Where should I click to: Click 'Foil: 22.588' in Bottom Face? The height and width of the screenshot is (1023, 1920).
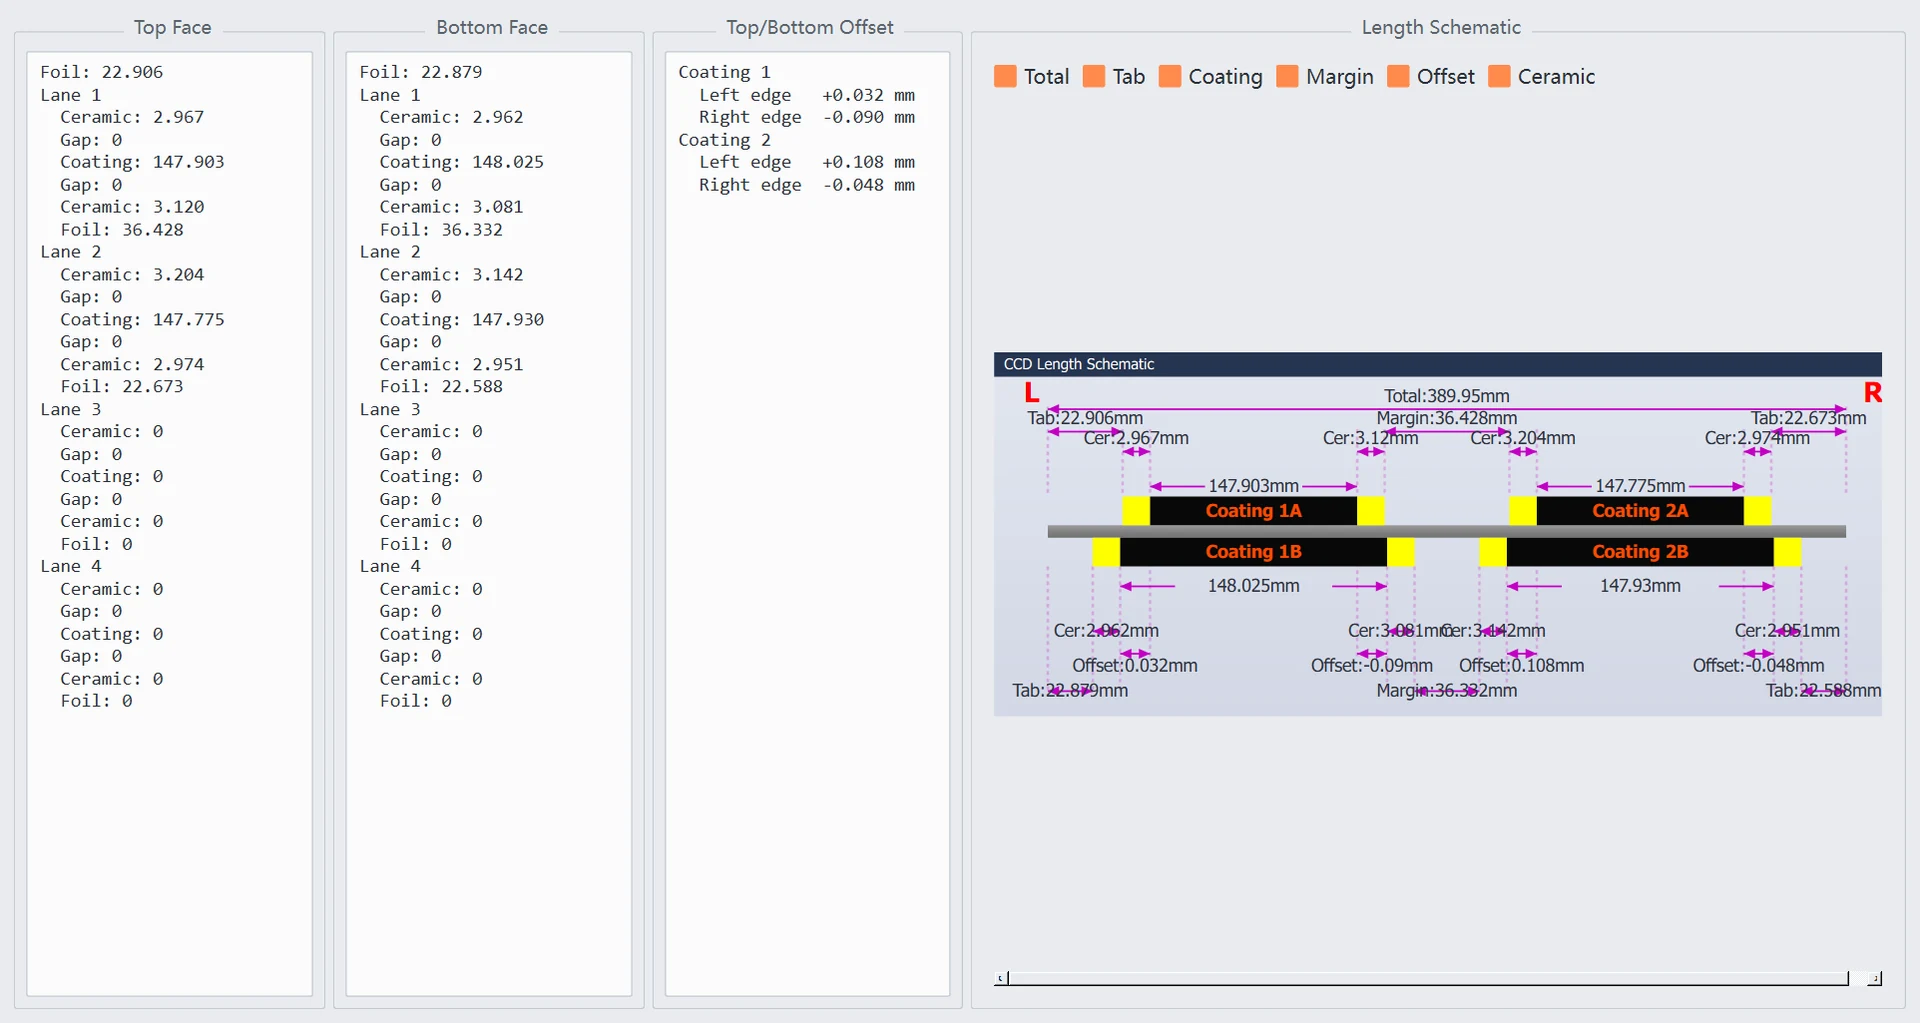[x=441, y=387]
